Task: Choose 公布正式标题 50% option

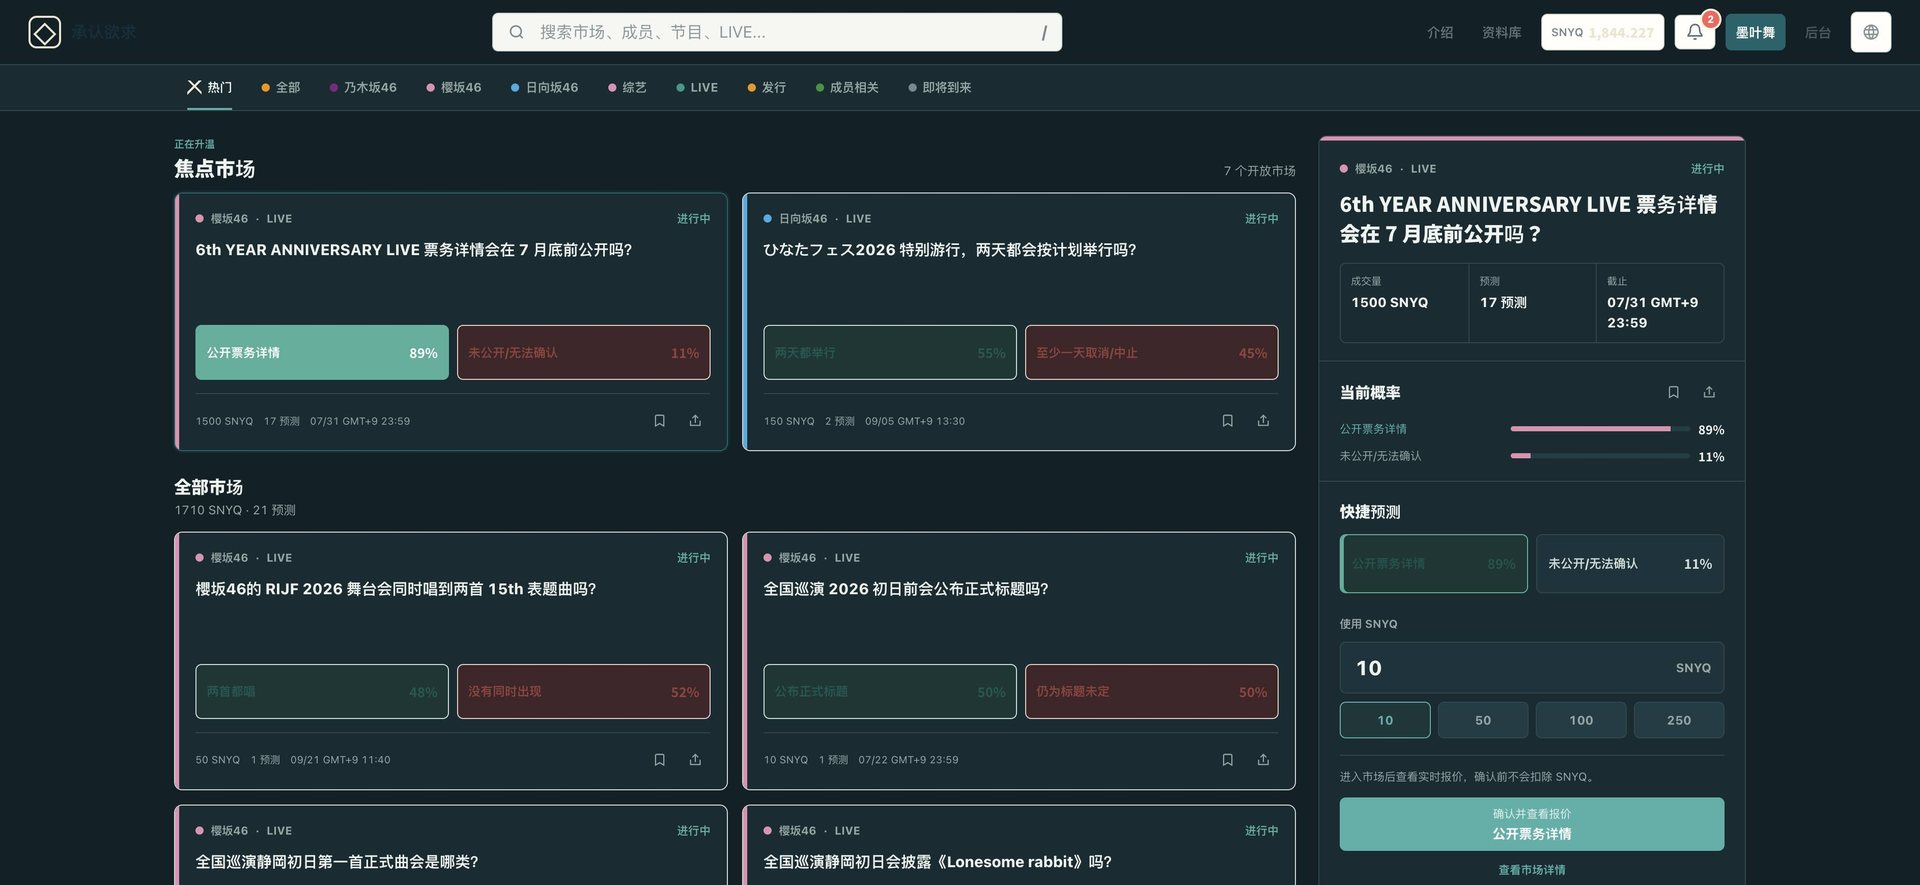Action: coord(890,691)
